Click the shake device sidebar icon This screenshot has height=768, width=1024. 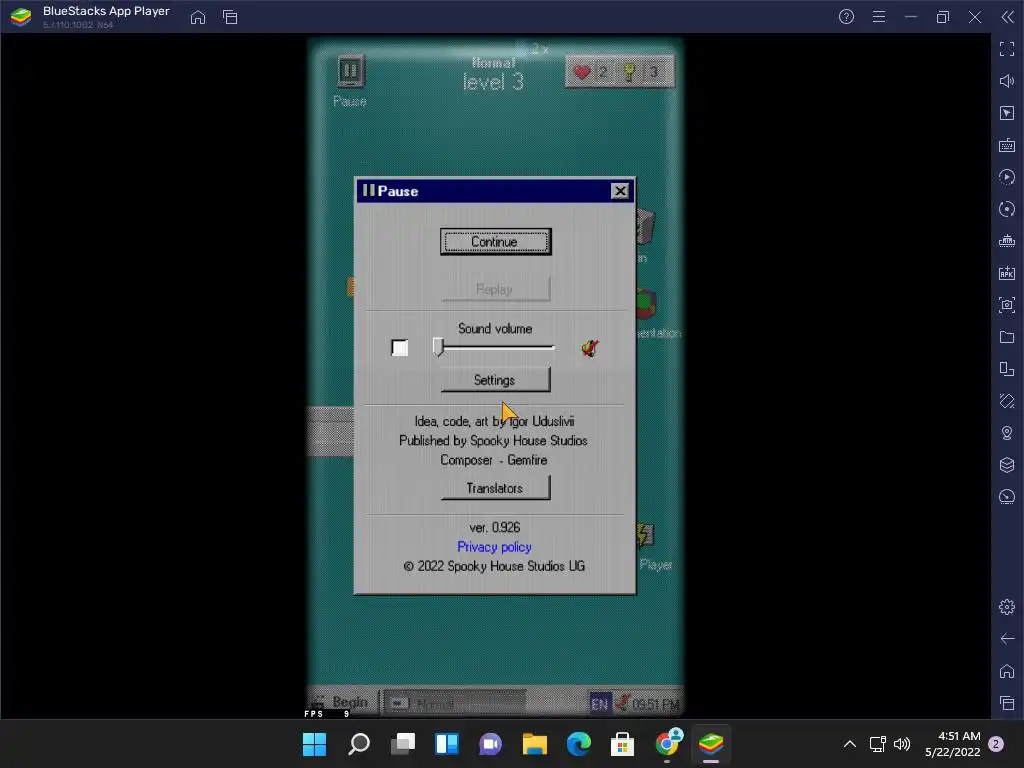pyautogui.click(x=1007, y=401)
